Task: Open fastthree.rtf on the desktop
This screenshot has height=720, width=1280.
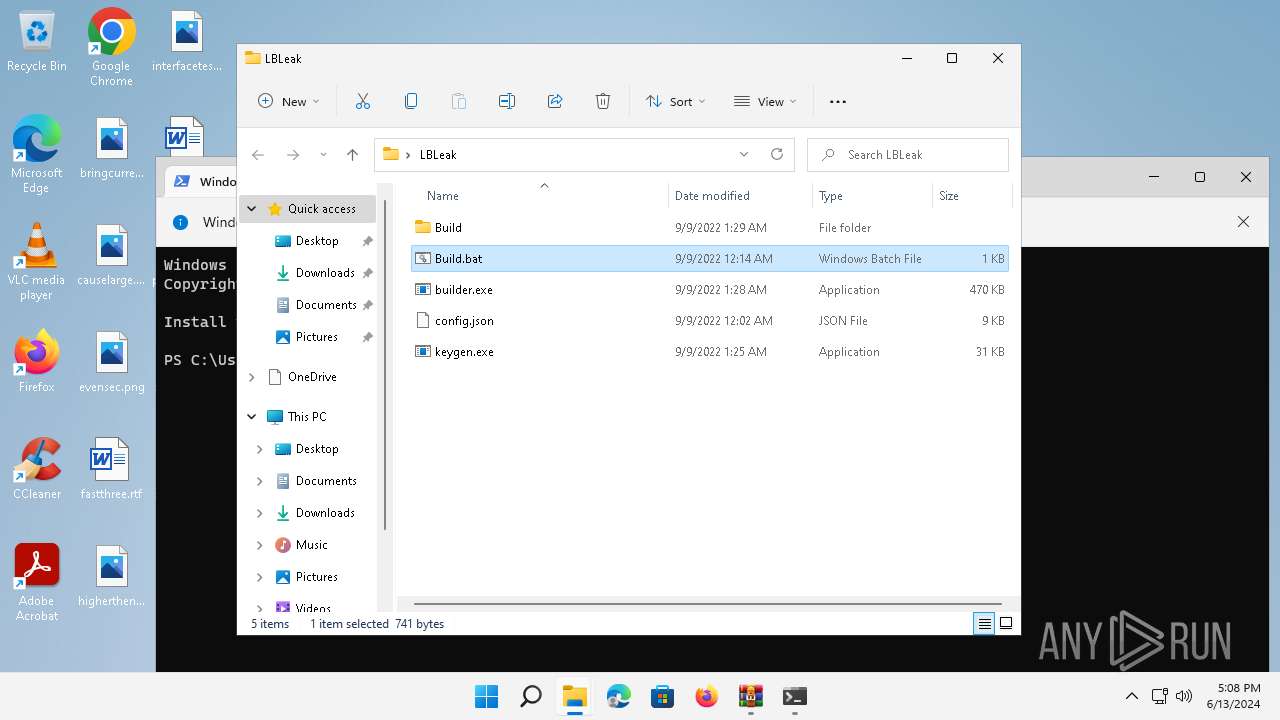Action: (x=111, y=469)
